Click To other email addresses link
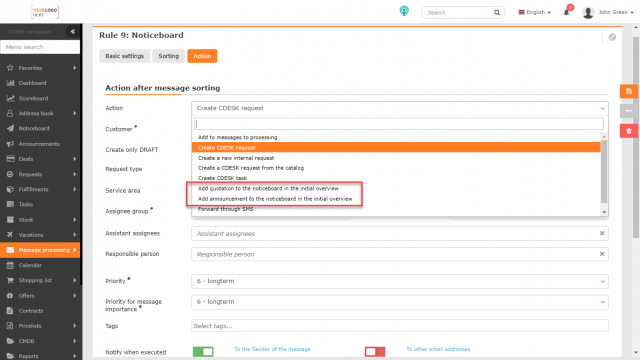This screenshot has height=360, width=640. click(438, 349)
